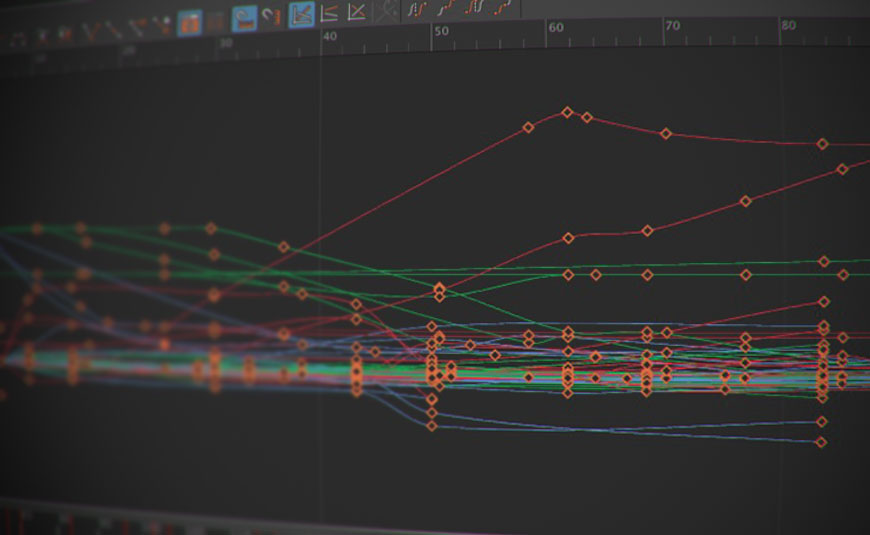Click the dimmed Load From Selection icon

click(215, 22)
